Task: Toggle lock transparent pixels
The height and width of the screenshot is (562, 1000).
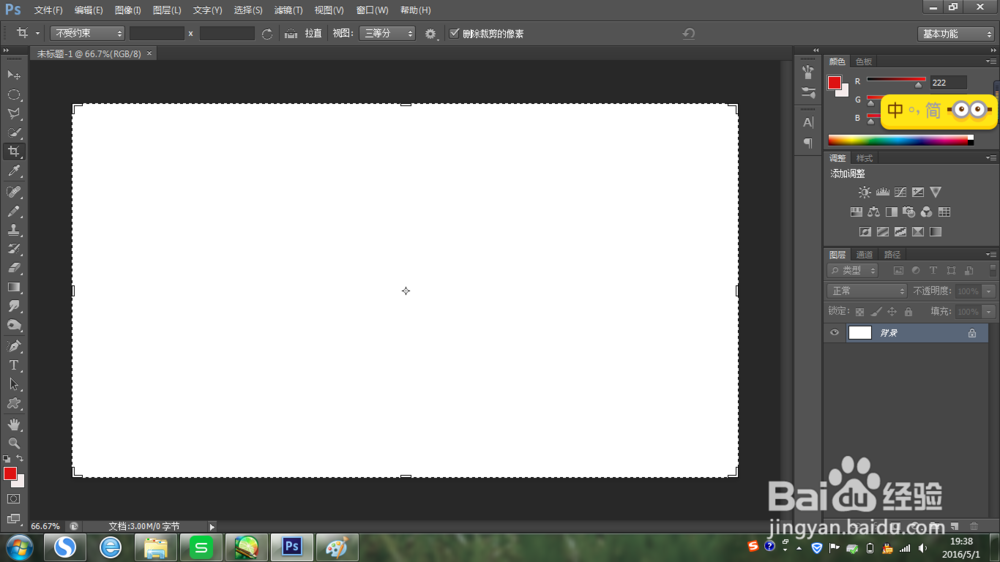Action: [860, 311]
